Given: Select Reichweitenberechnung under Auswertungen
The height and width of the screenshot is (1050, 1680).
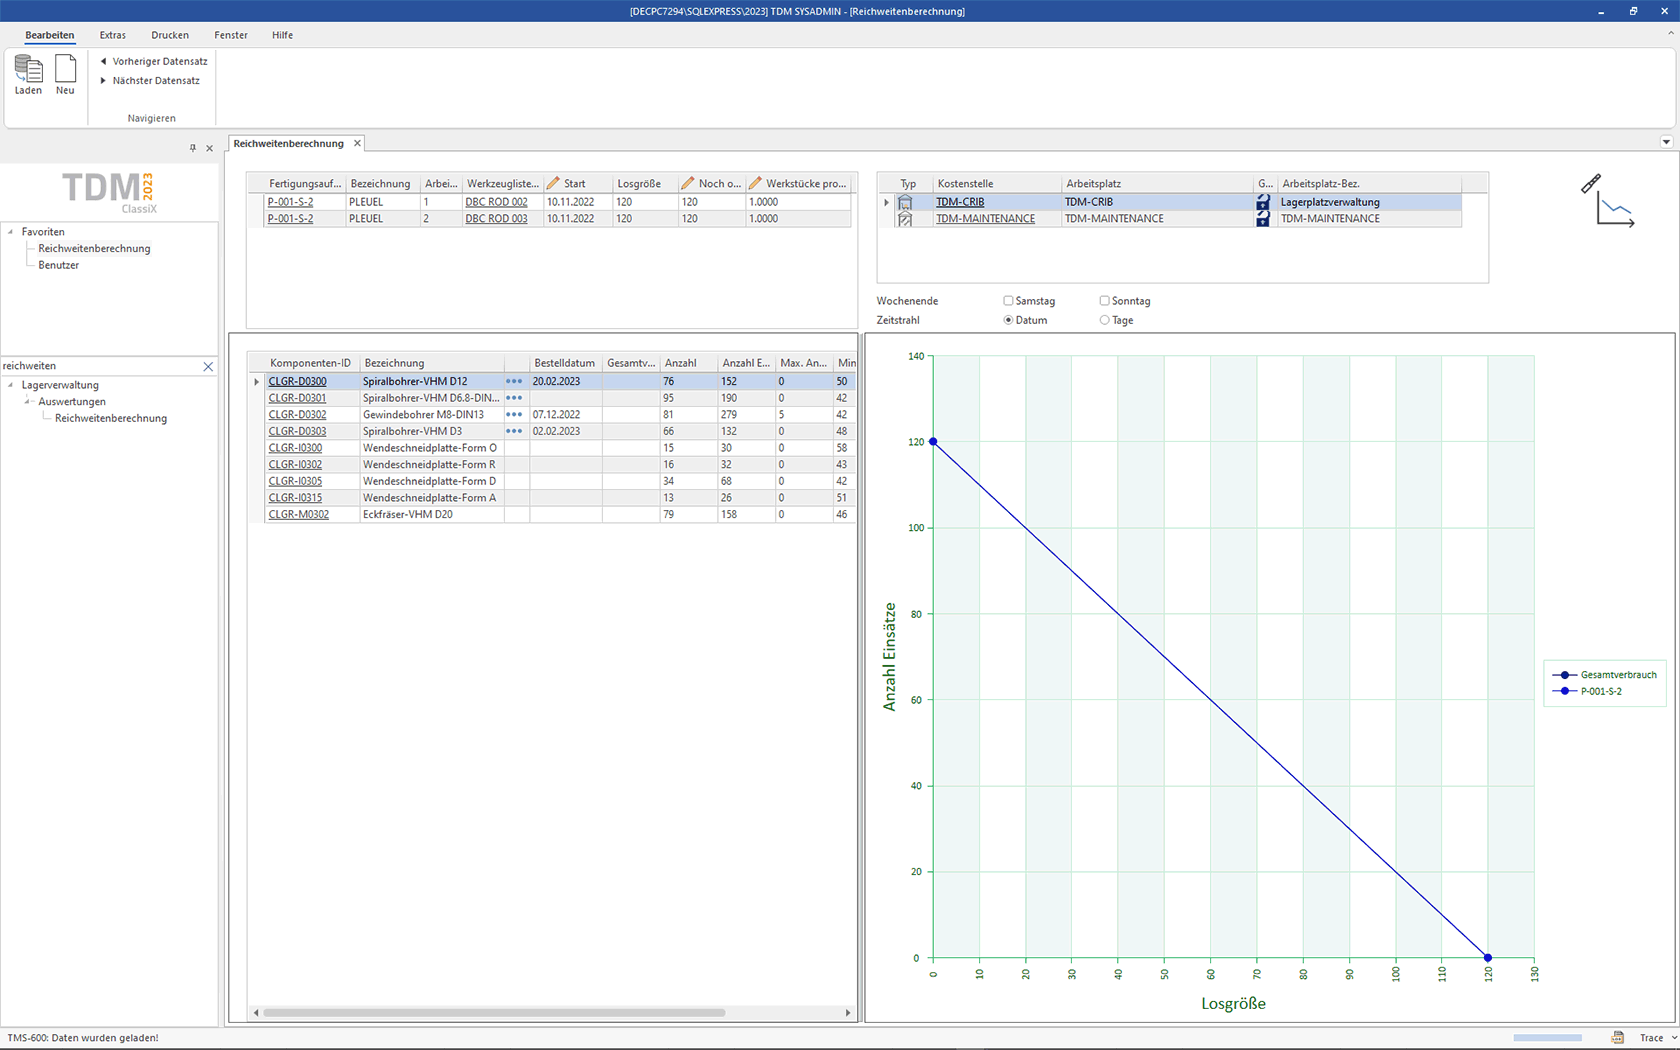Looking at the screenshot, I should 111,418.
